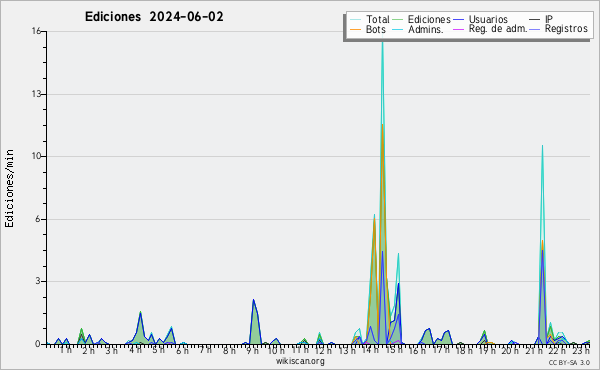Click the Total peak near 21 h

click(542, 146)
